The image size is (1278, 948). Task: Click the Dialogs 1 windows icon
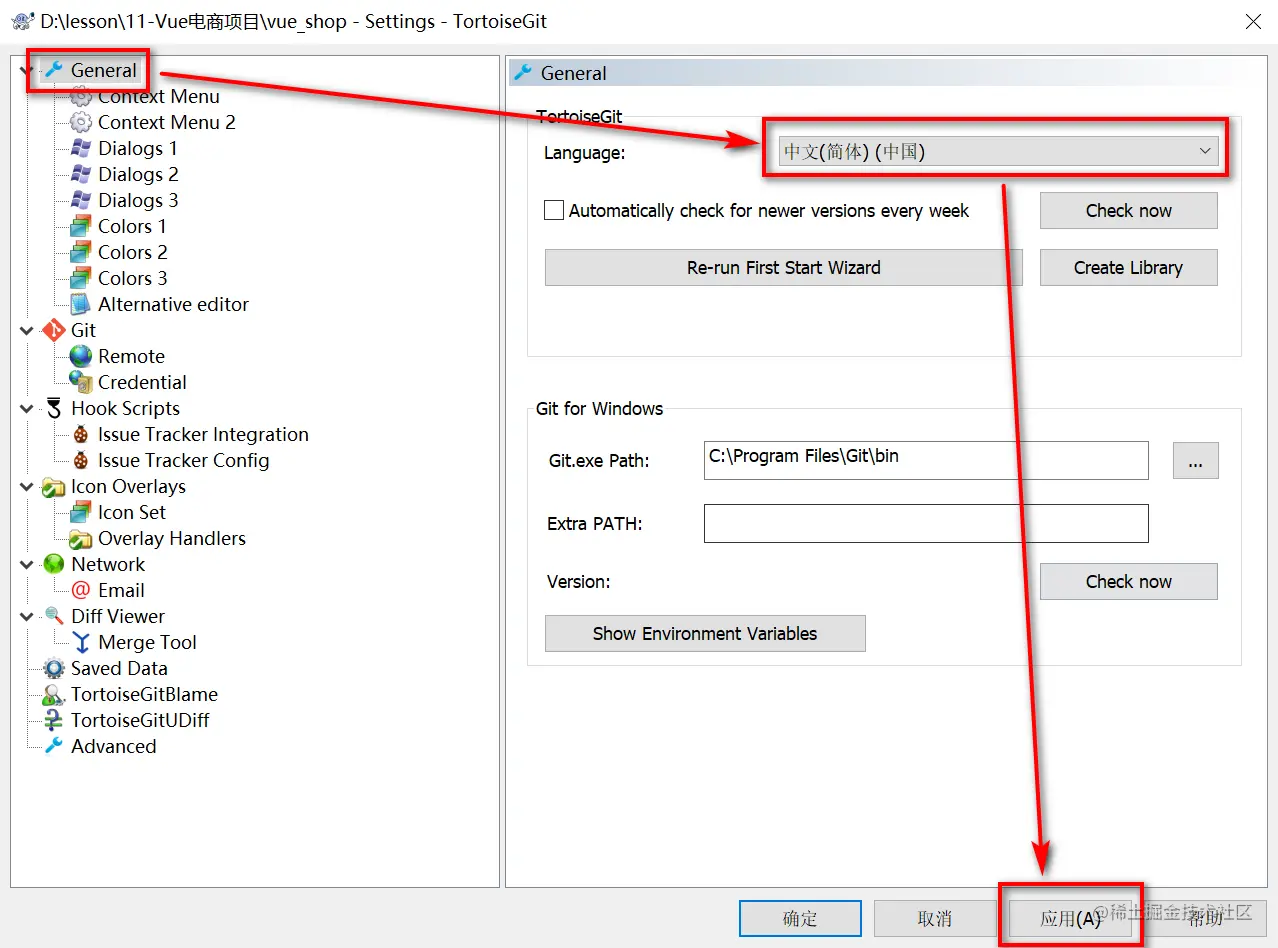(81, 148)
